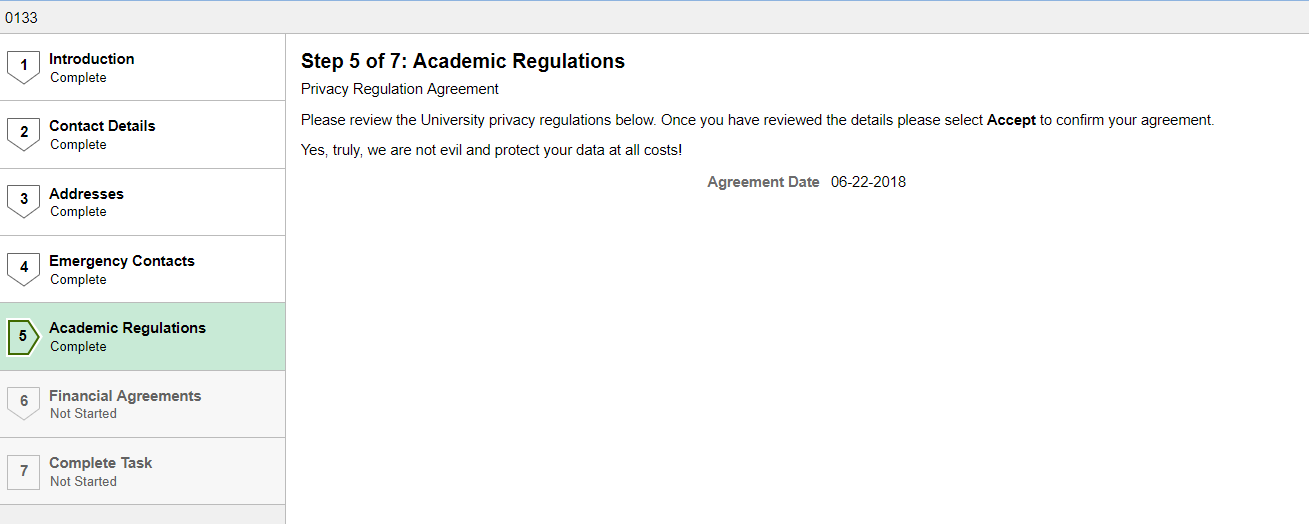1309x524 pixels.
Task: Click the step 7 square badge icon
Action: (x=23, y=471)
